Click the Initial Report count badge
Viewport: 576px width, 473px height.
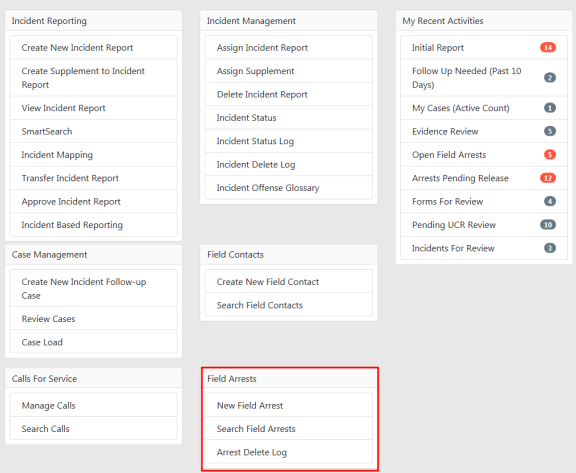548,47
